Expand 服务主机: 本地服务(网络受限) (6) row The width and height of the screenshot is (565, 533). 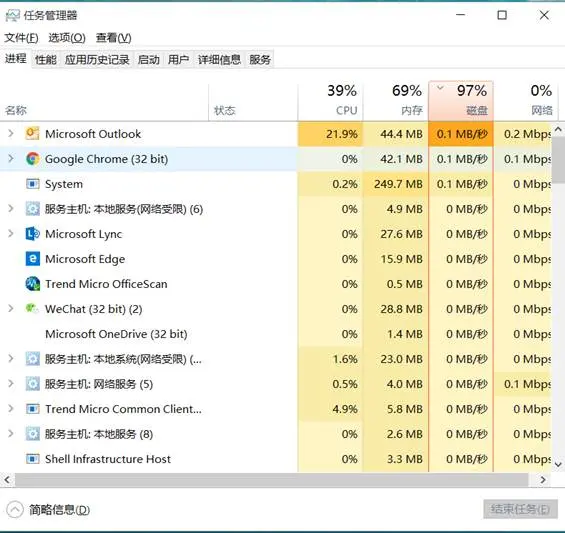pos(10,209)
